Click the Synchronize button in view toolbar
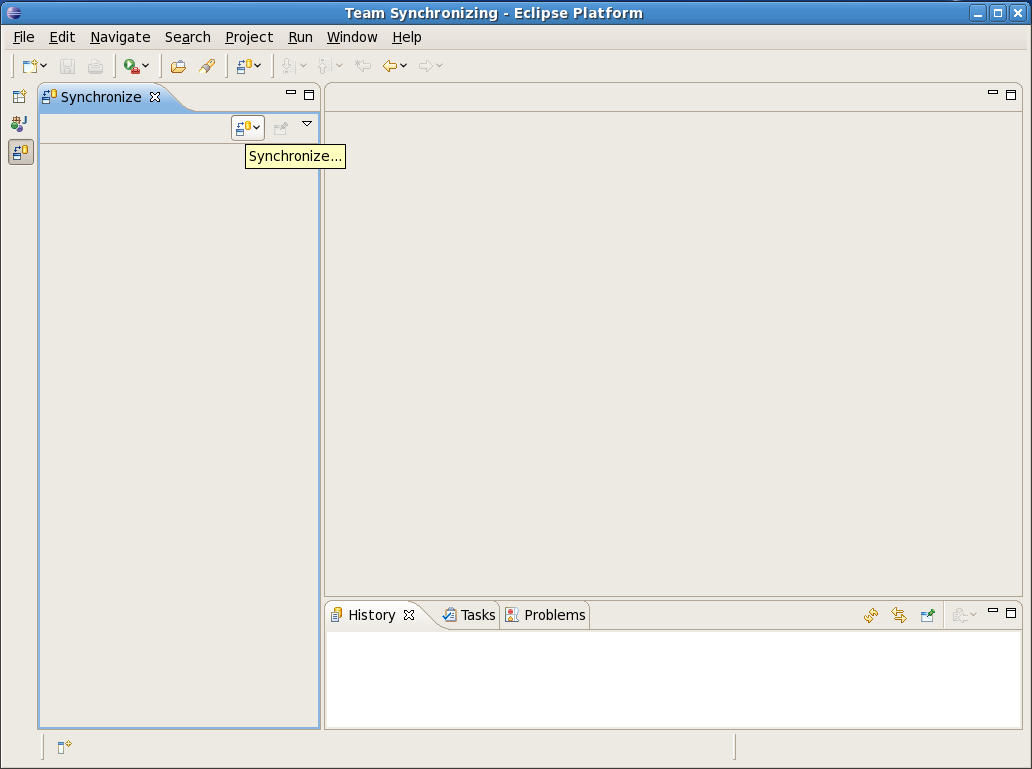 (243, 128)
